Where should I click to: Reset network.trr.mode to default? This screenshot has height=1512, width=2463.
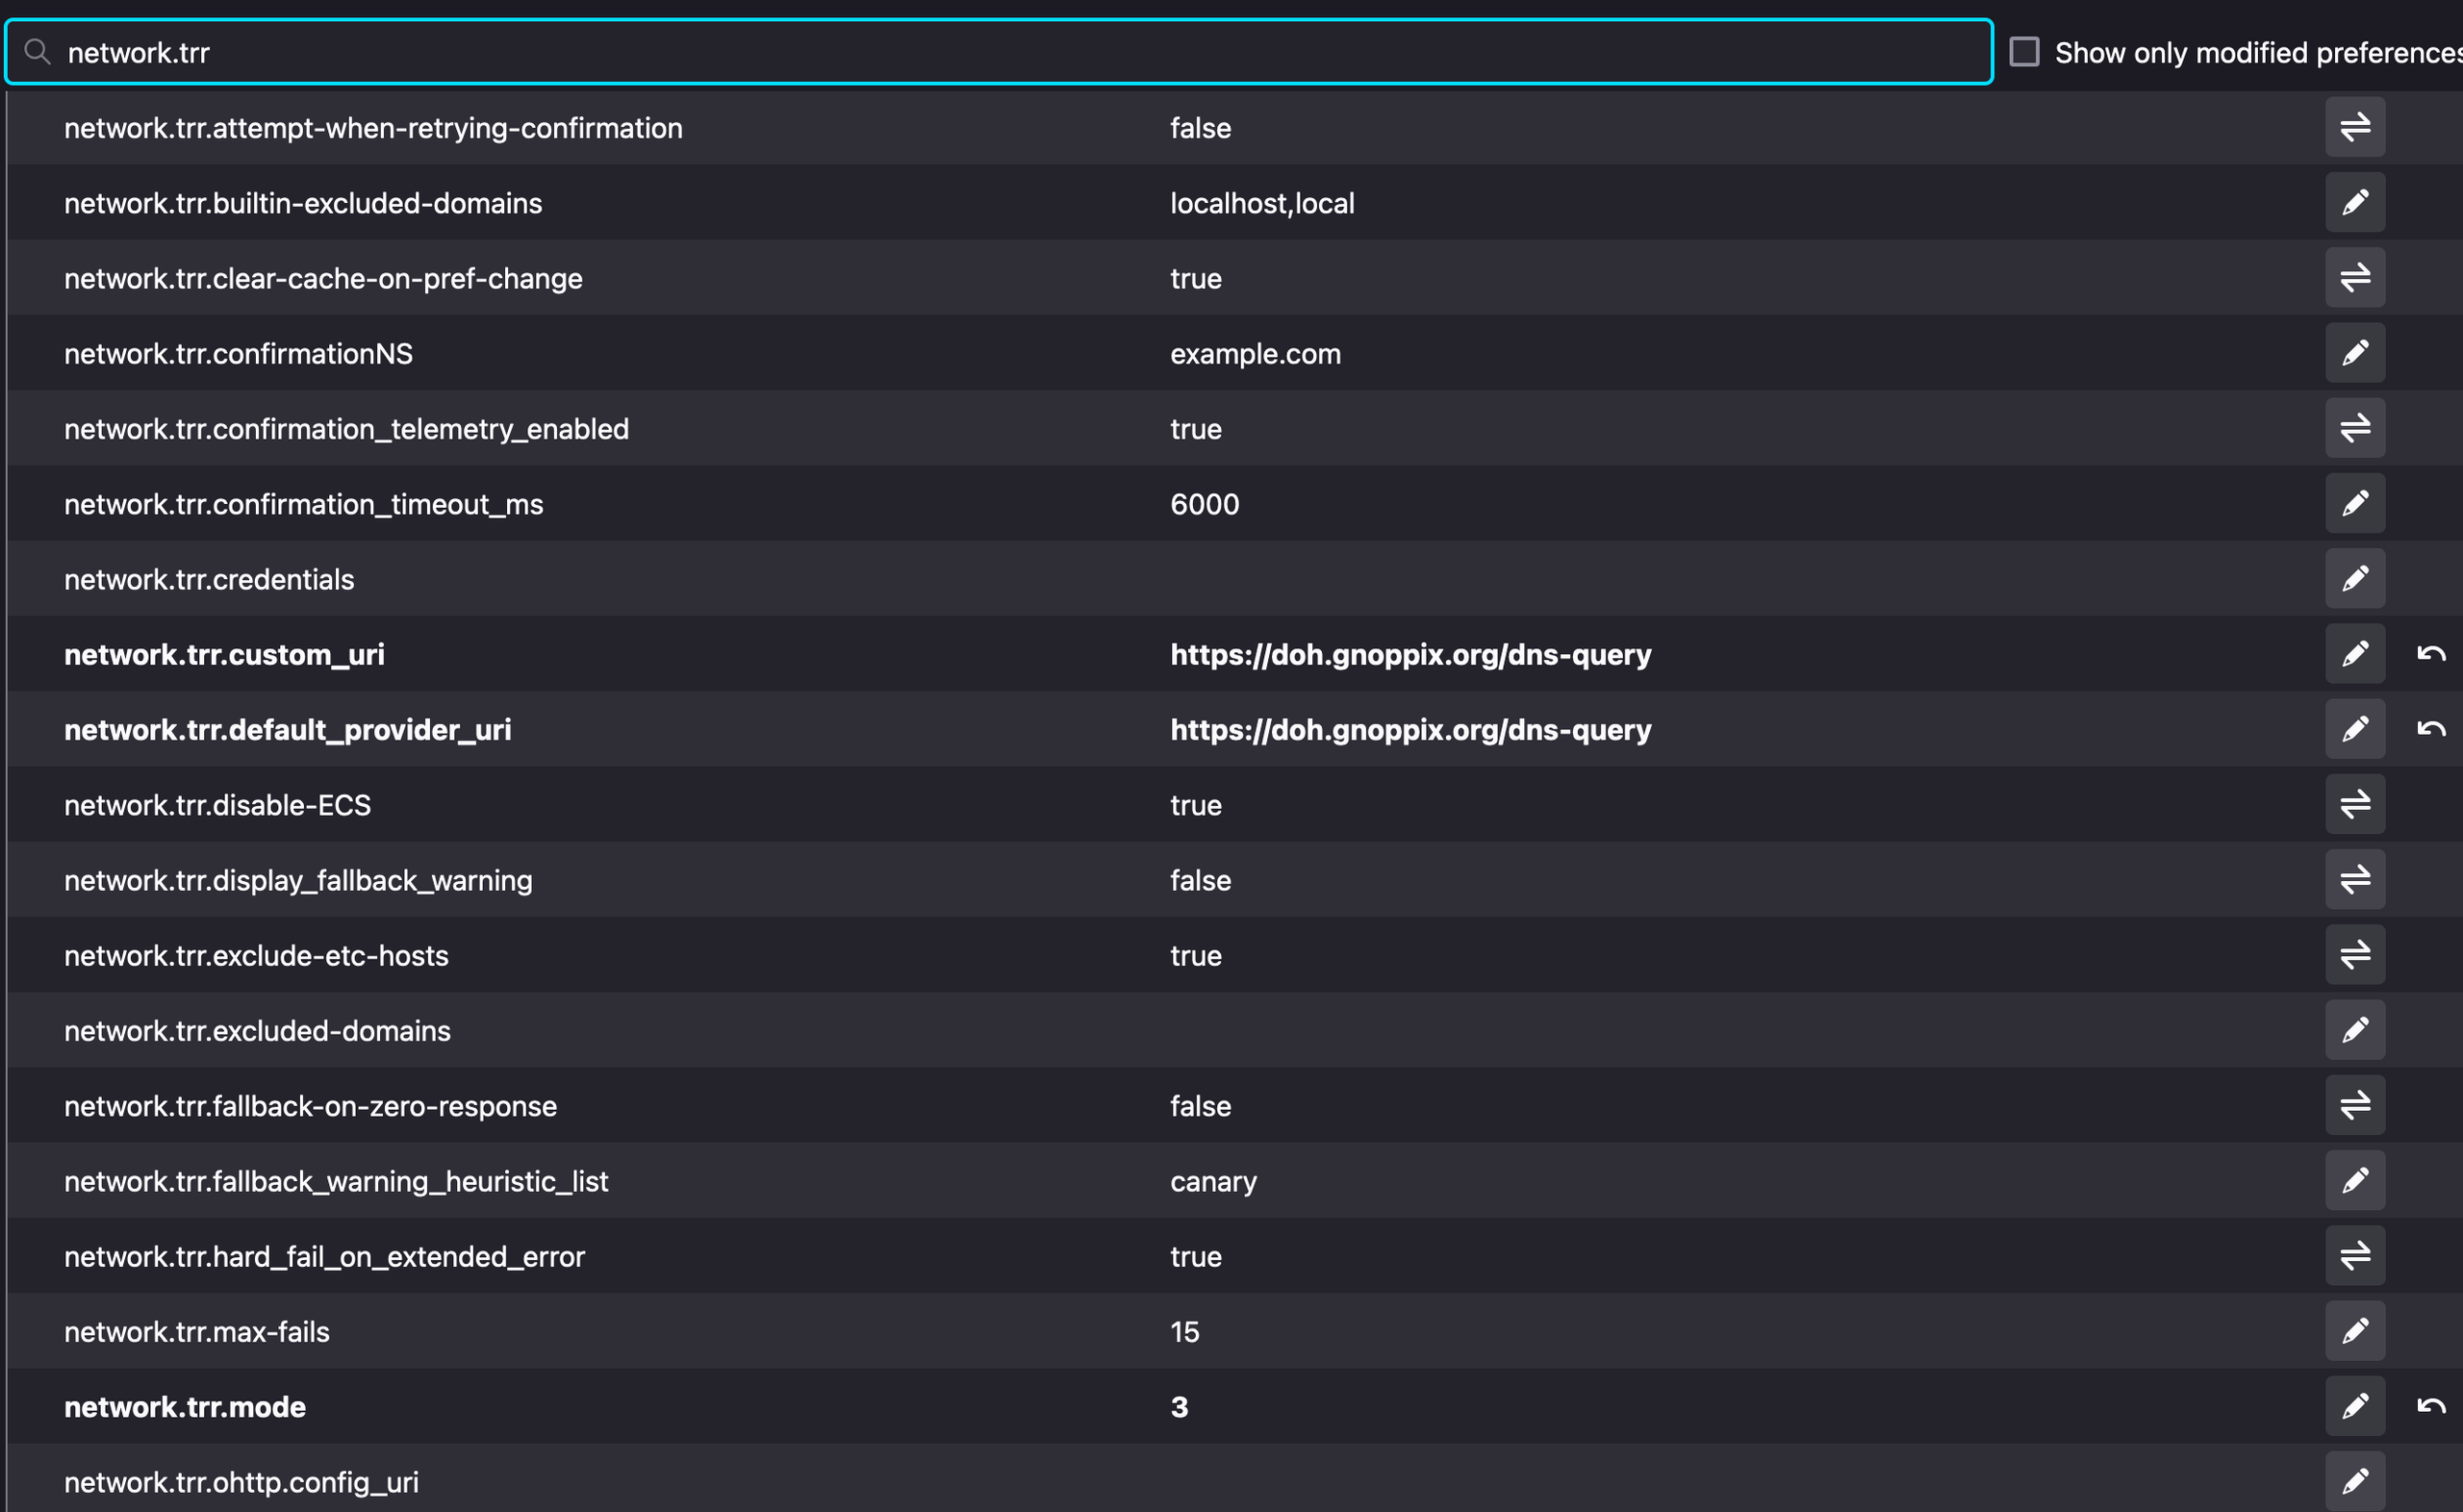[x=2430, y=1406]
